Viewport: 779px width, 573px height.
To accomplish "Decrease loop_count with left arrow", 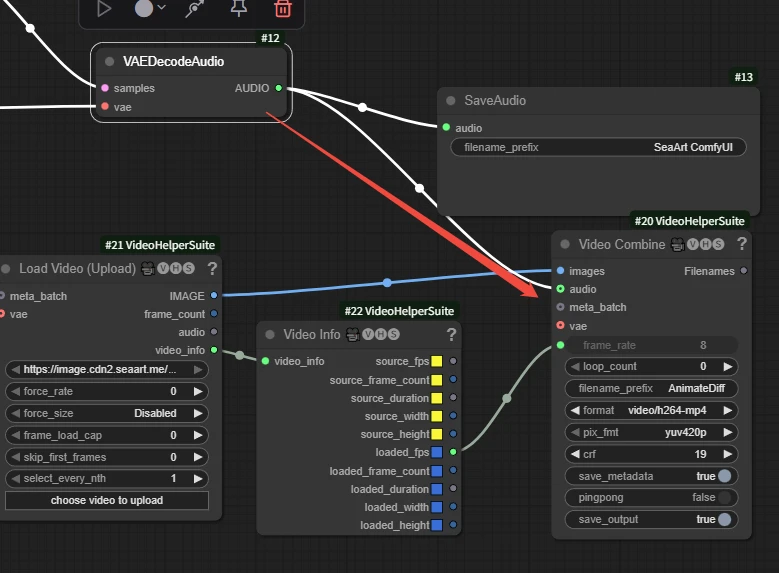I will pos(574,367).
